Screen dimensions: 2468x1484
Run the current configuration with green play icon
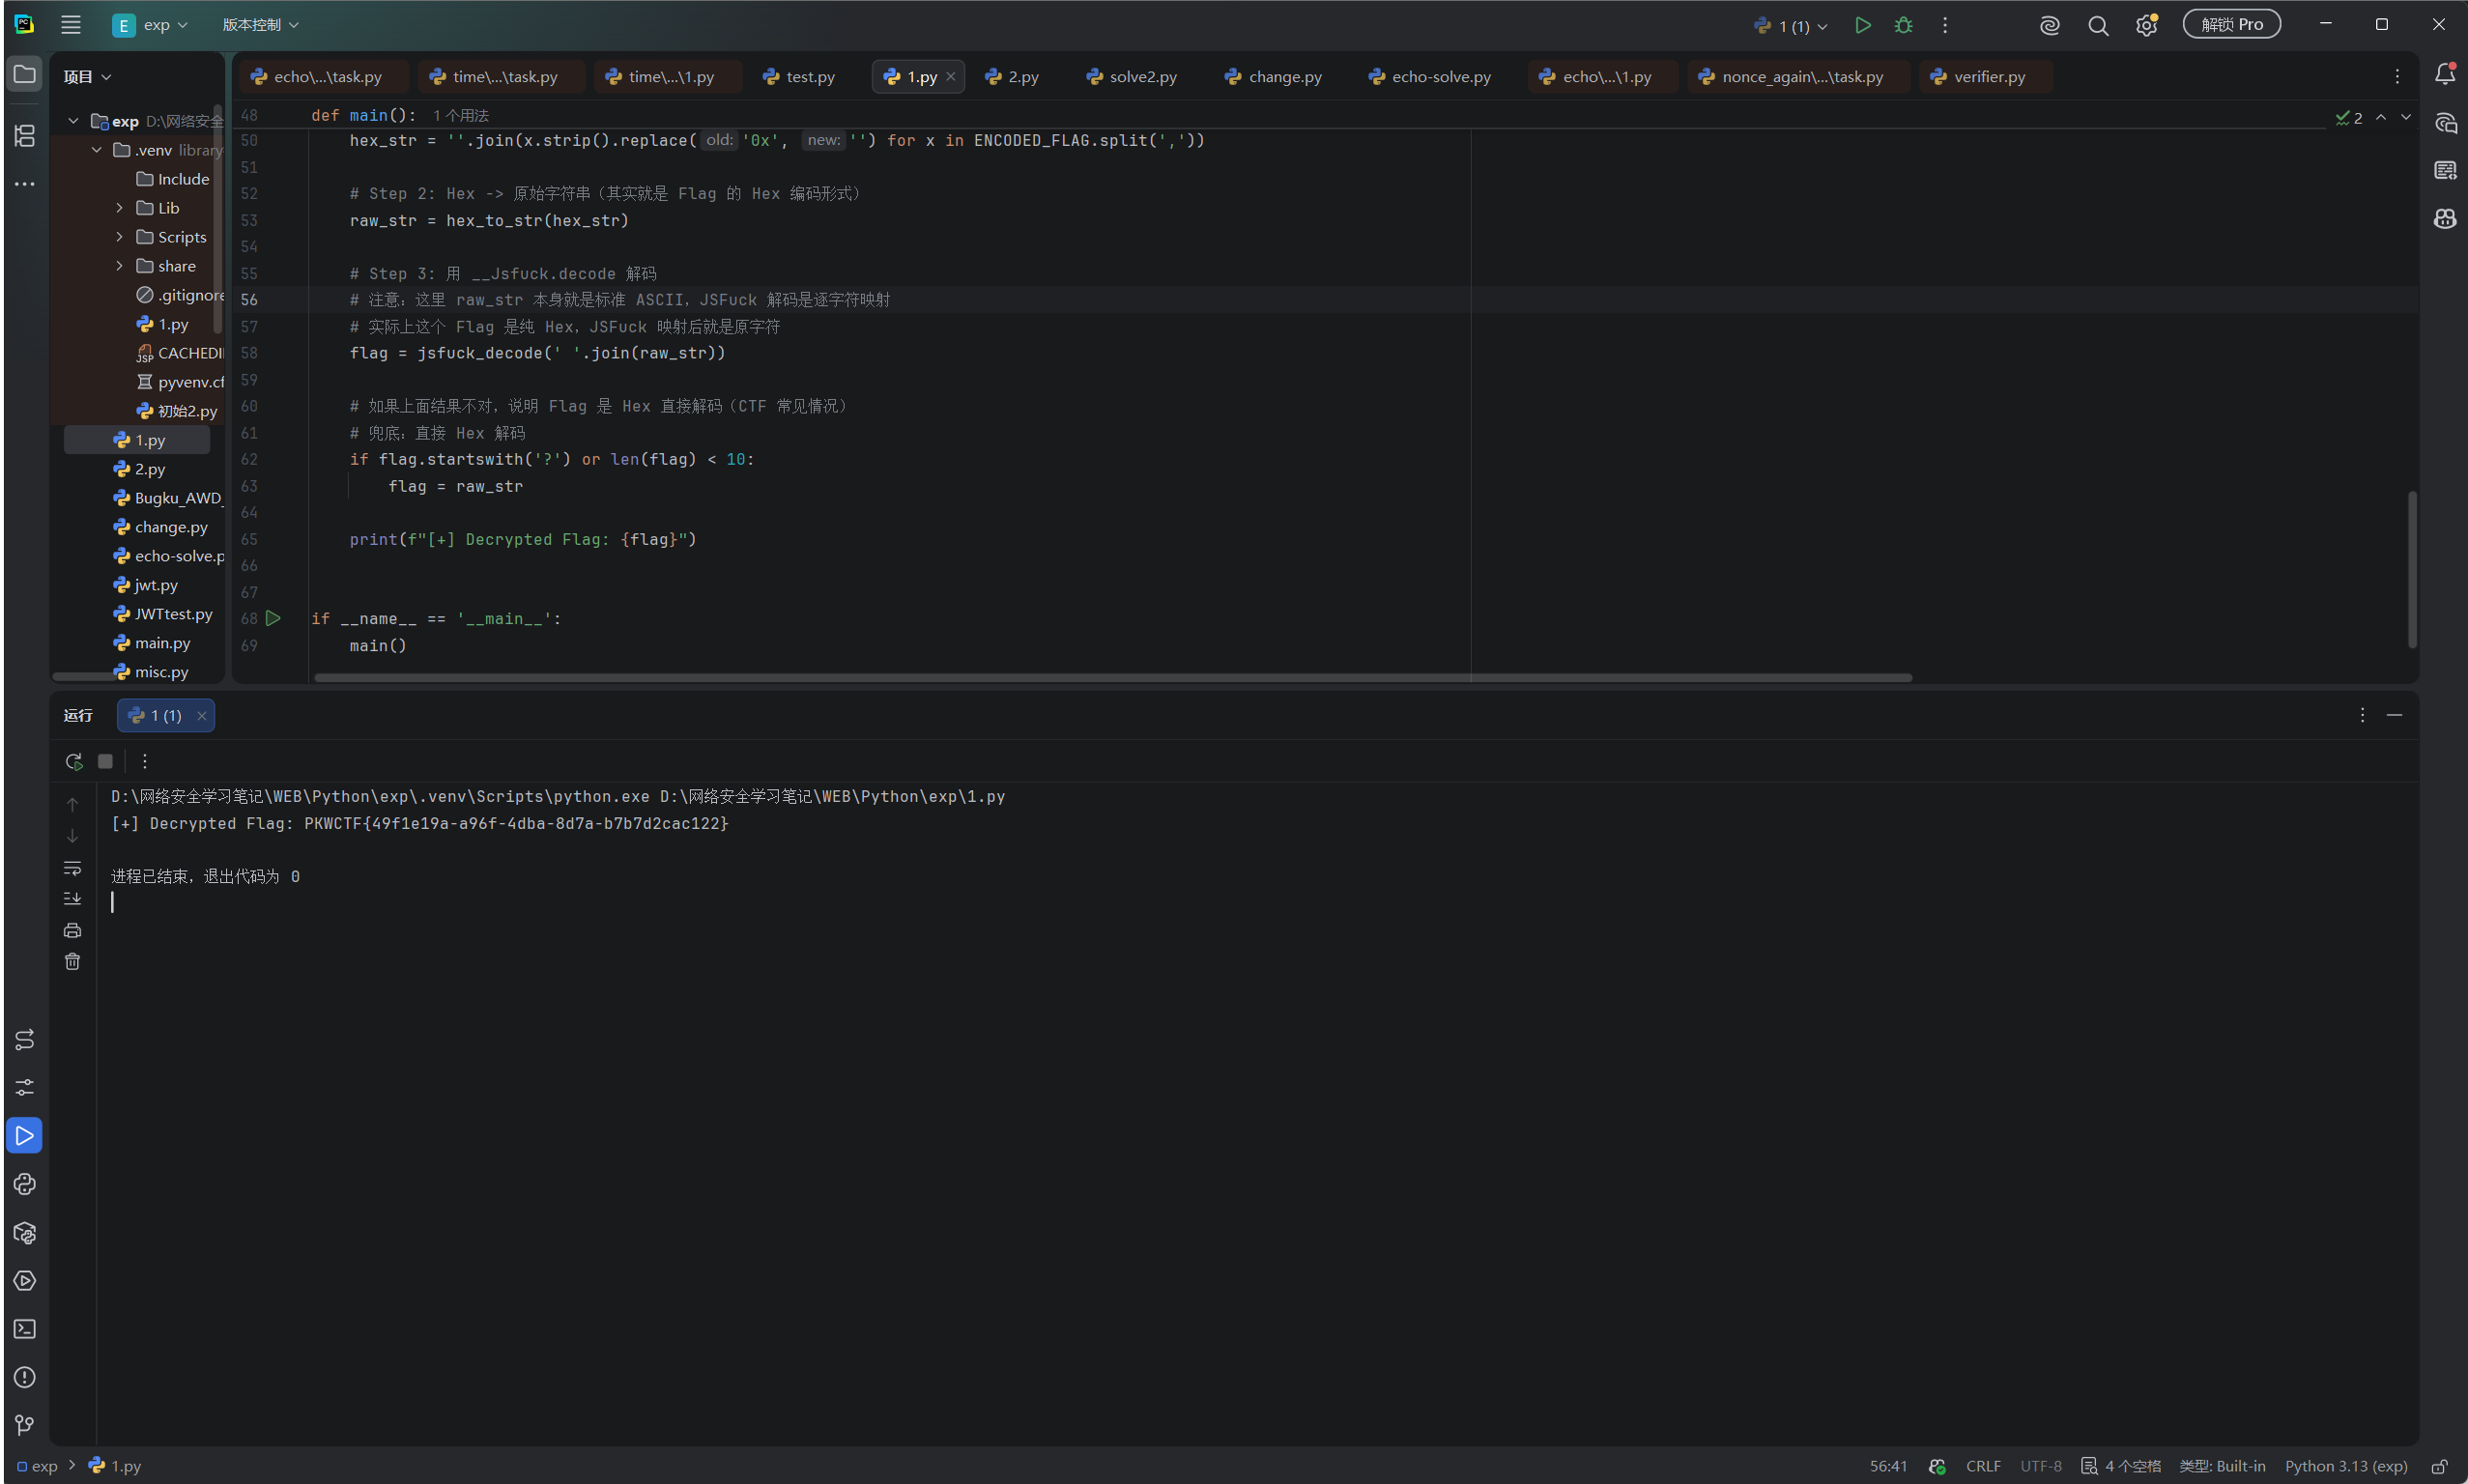(x=1862, y=25)
